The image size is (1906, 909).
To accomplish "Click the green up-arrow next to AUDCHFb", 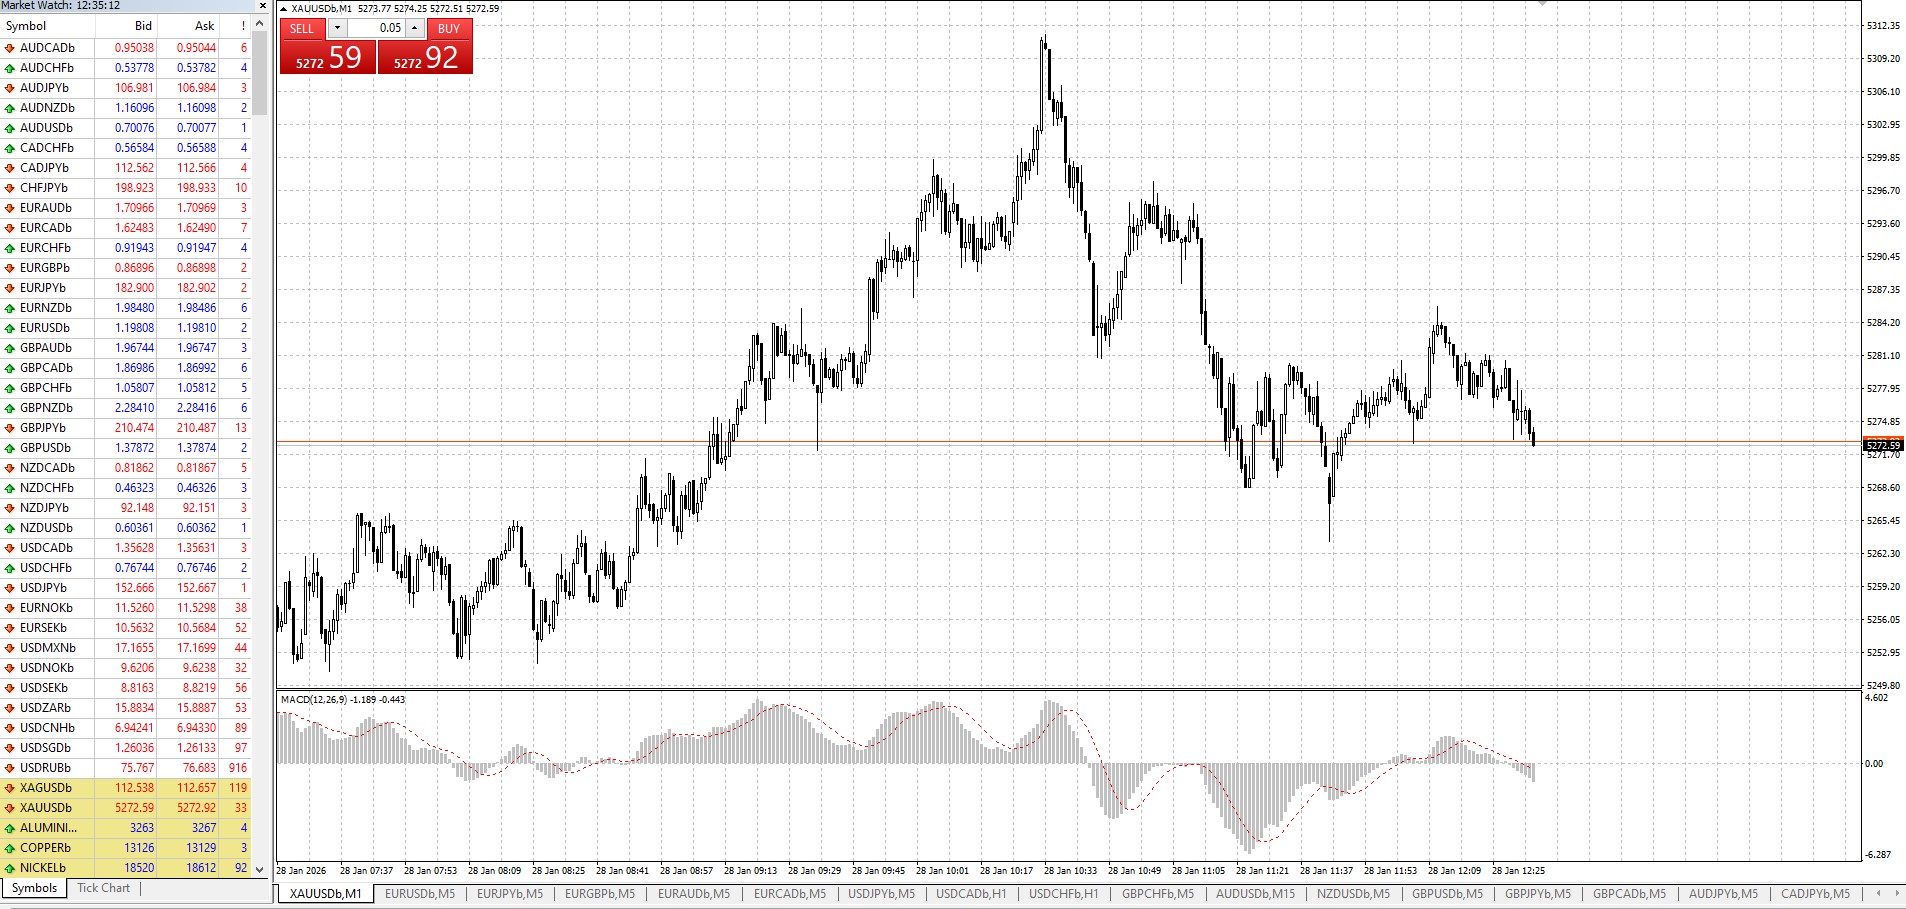I will coord(10,68).
